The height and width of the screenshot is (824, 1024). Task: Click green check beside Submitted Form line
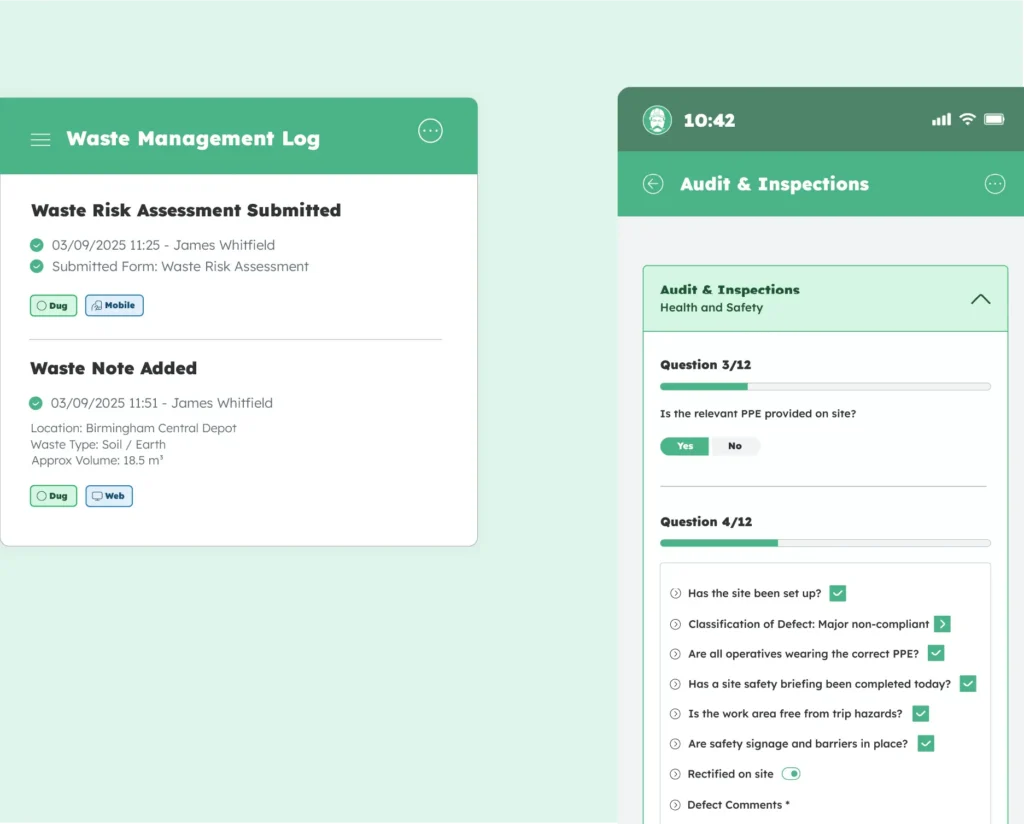tap(37, 266)
